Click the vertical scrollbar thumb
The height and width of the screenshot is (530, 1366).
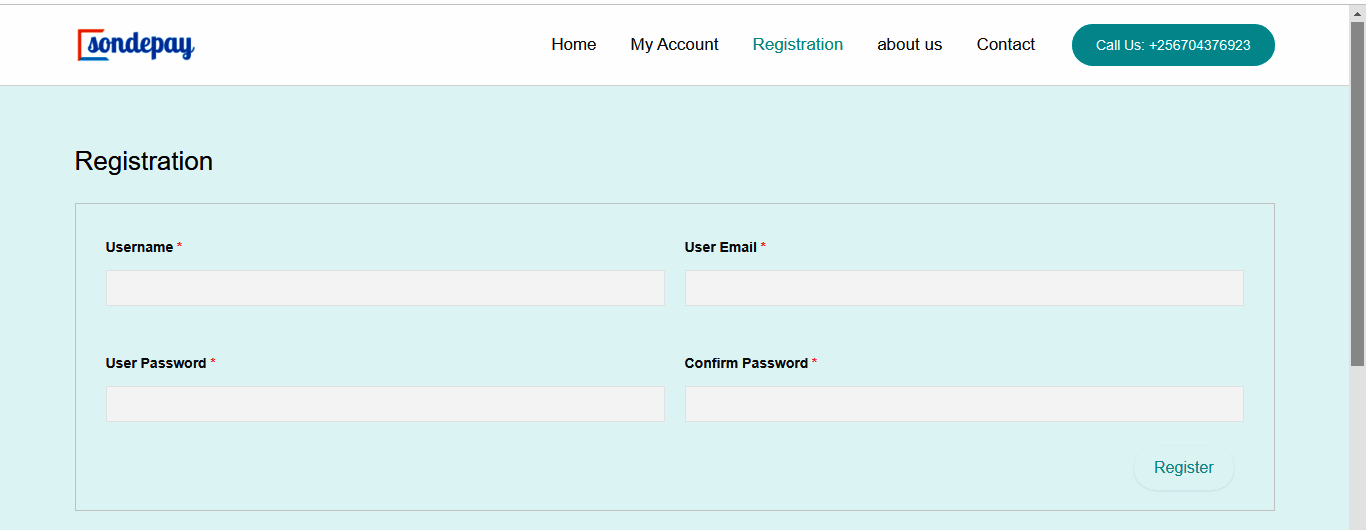pyautogui.click(x=1357, y=190)
